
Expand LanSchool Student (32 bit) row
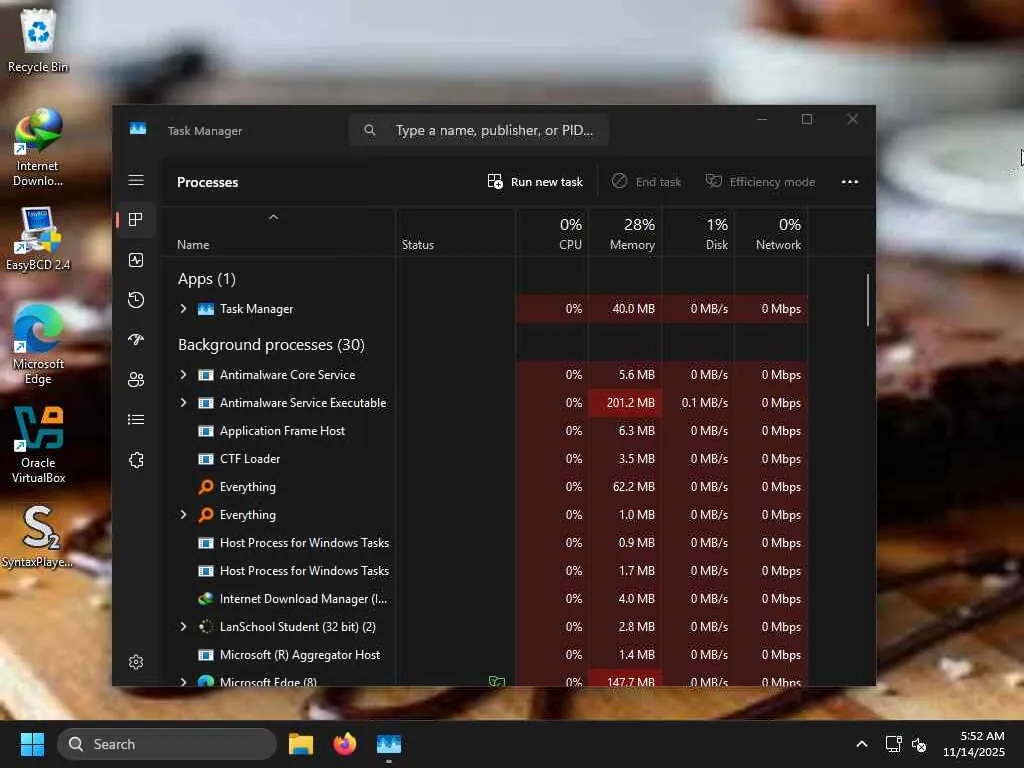tap(184, 627)
